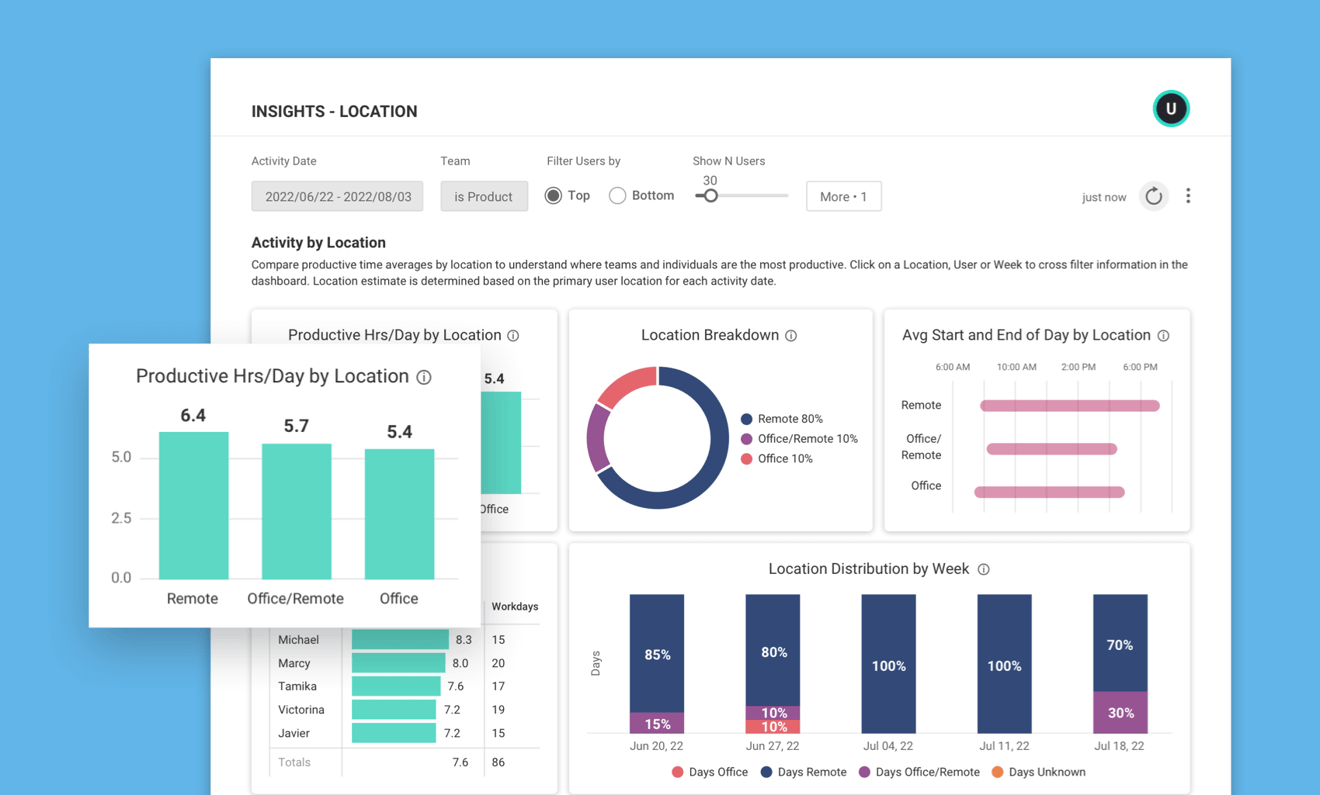Open the Team 'is Product' filter
1320x795 pixels.
coord(484,196)
